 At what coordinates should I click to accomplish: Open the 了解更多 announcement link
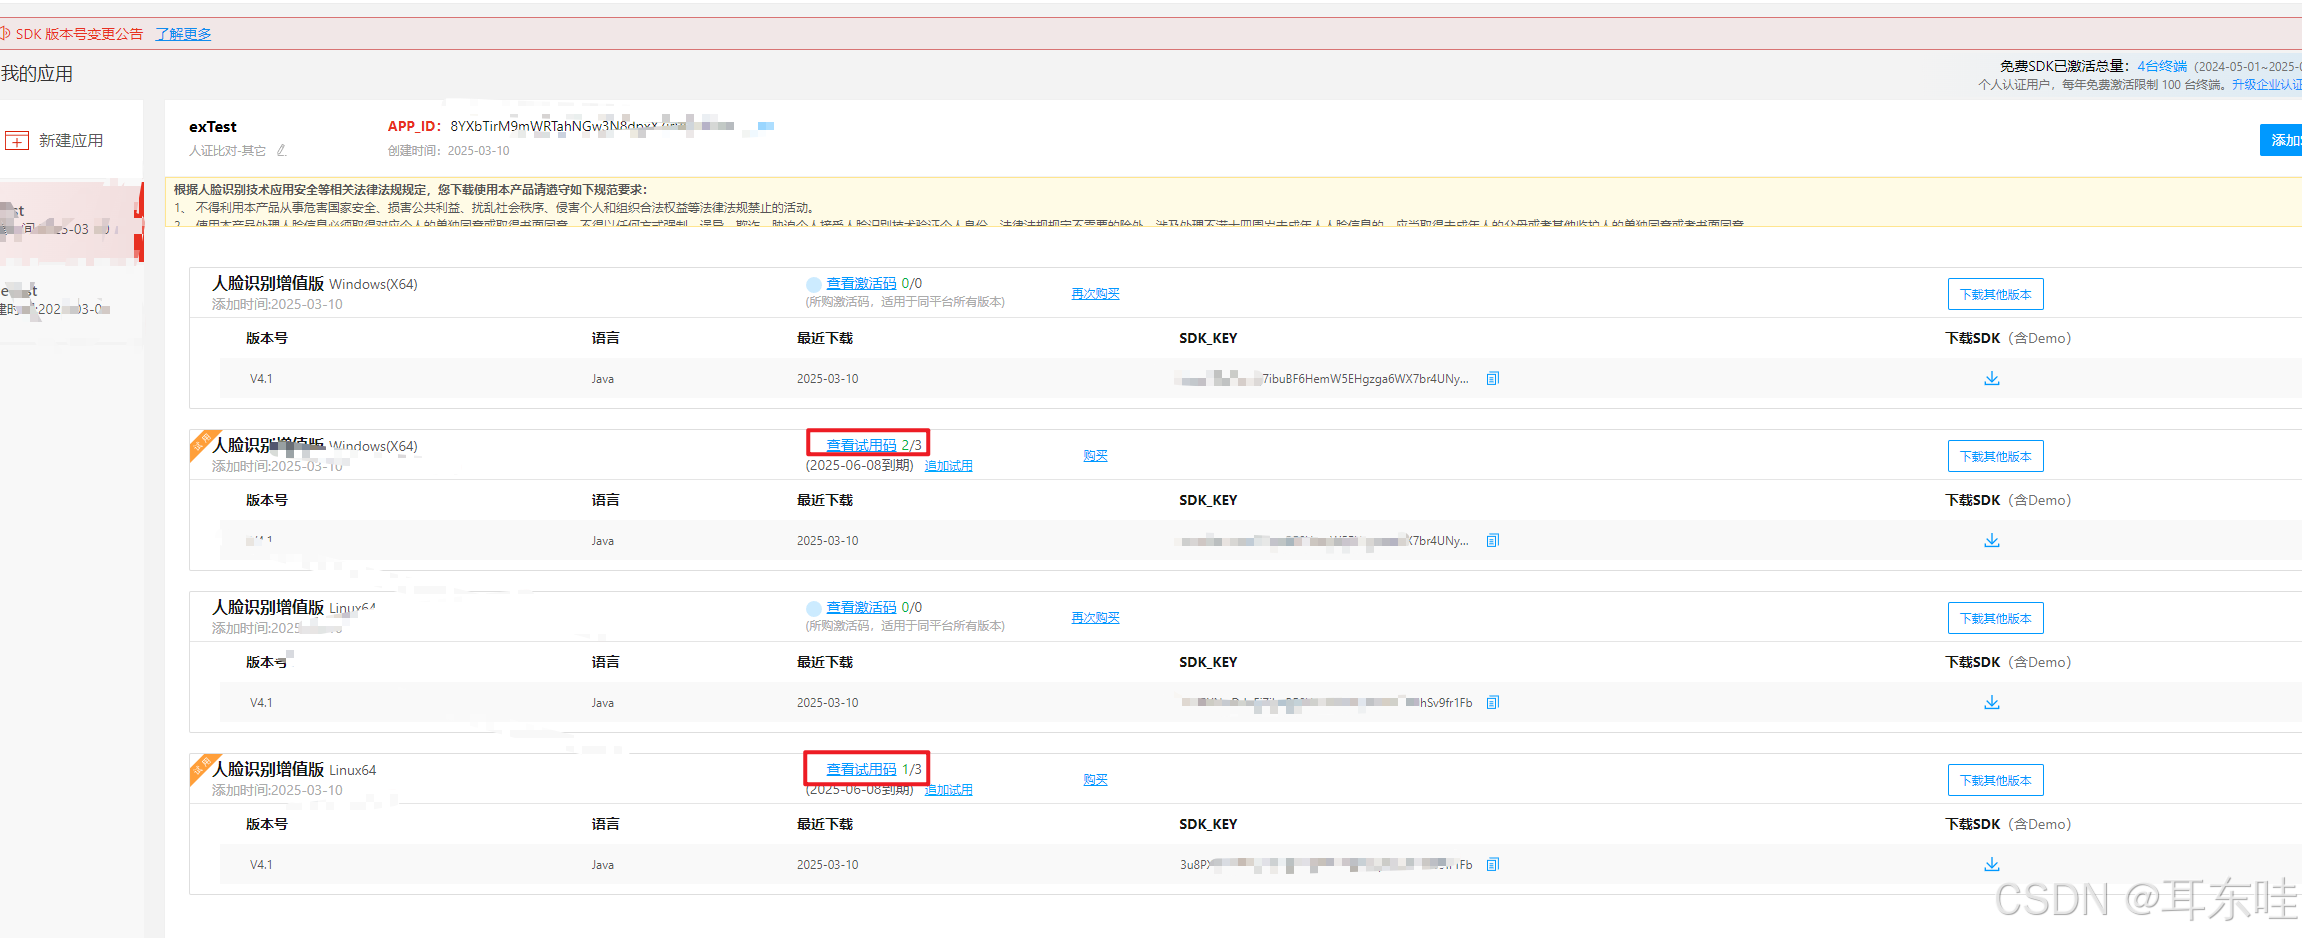[183, 33]
